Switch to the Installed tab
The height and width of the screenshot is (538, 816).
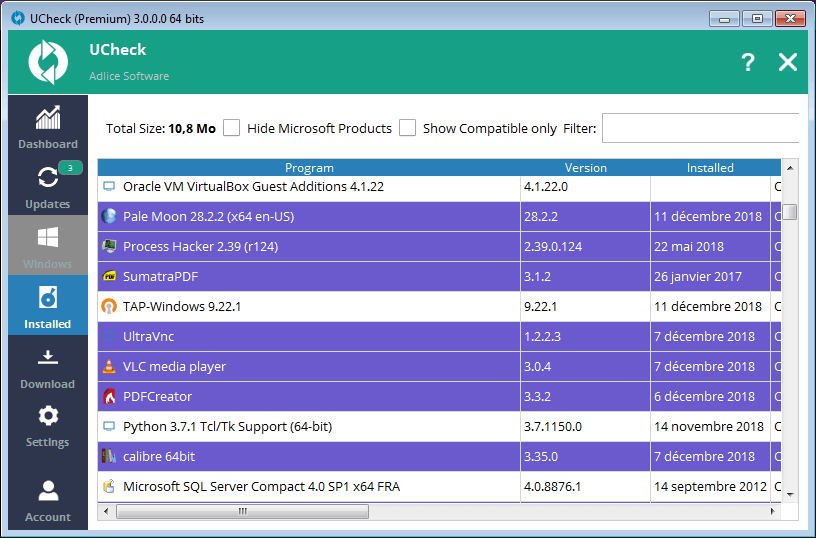[47, 306]
